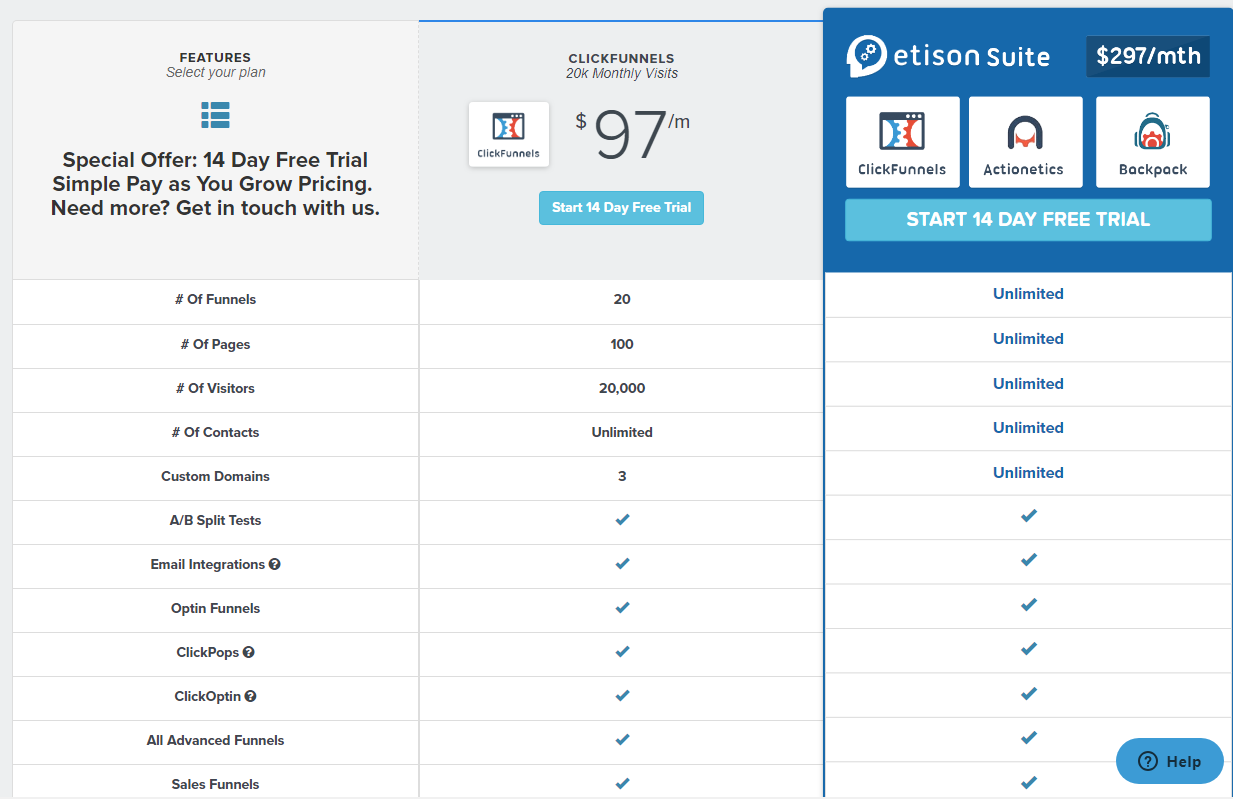
Task: Click ClickFunnels 'Unlimited' value for contacts
Action: [622, 432]
